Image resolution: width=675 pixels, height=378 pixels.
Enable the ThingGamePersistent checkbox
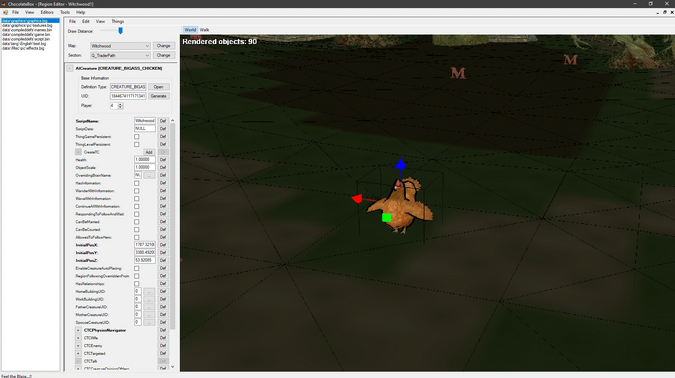point(136,136)
